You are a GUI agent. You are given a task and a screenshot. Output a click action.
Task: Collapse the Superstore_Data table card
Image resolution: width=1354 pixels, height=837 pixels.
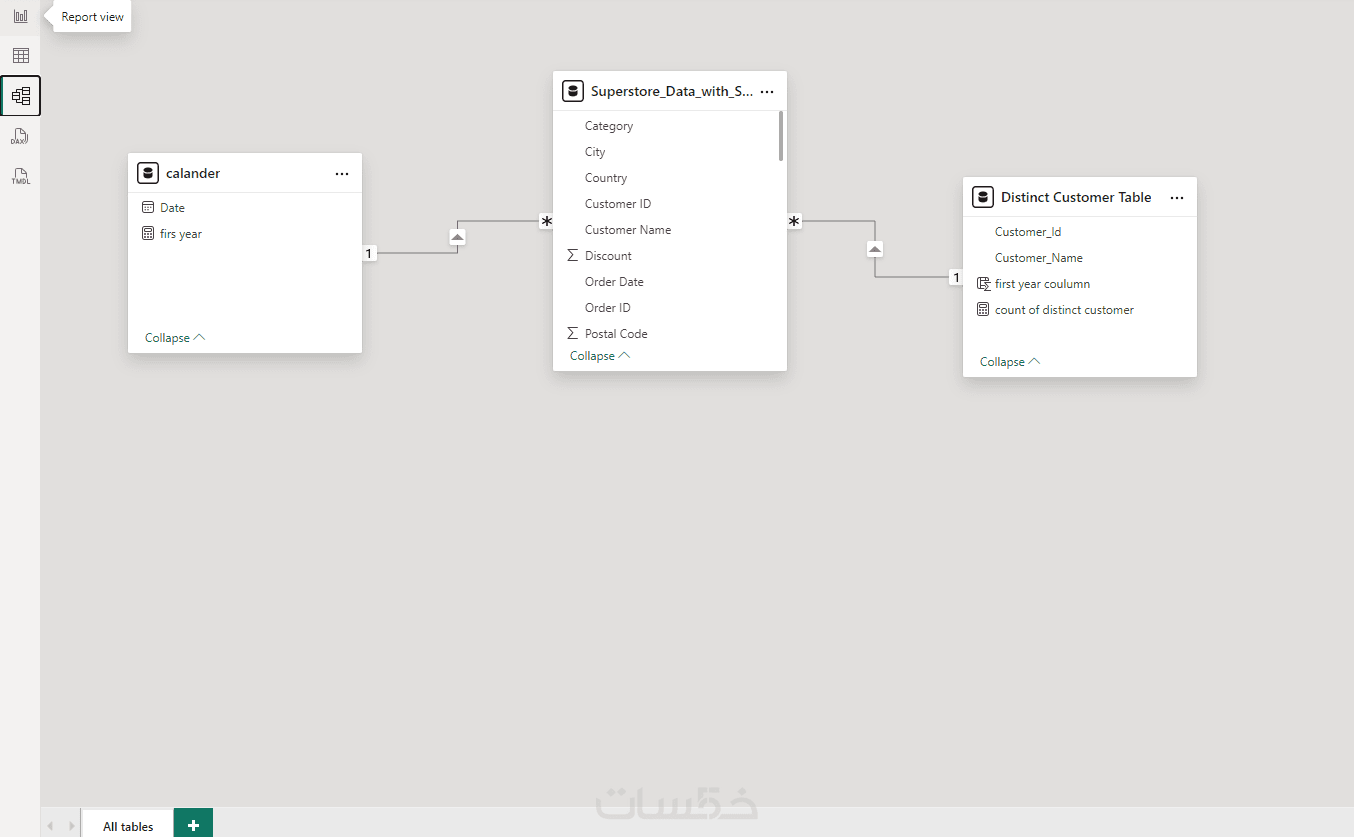(x=599, y=356)
